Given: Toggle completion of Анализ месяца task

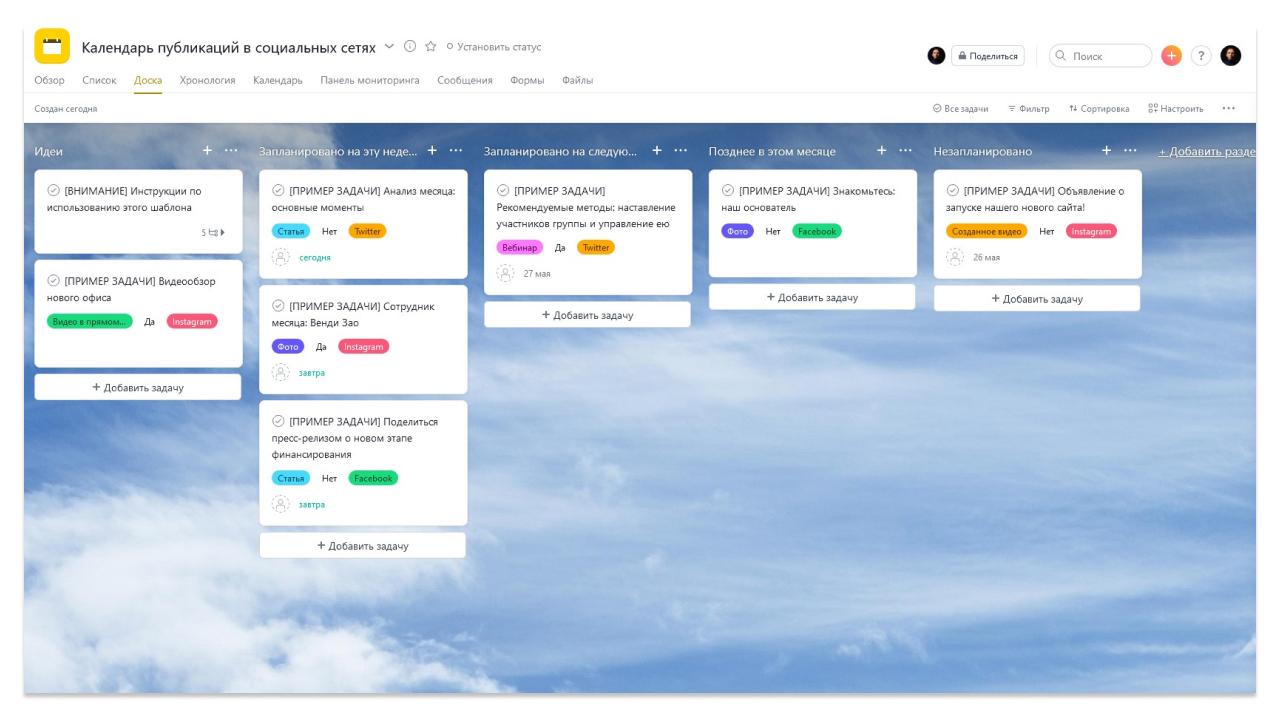Looking at the screenshot, I should click(279, 190).
